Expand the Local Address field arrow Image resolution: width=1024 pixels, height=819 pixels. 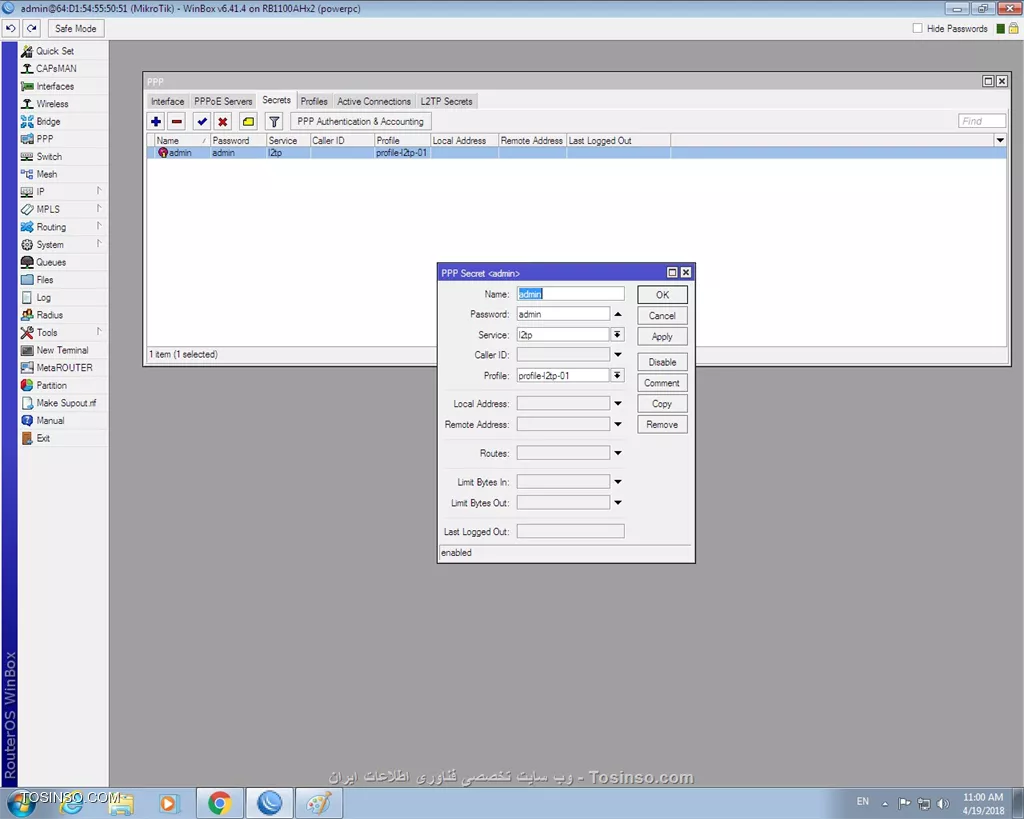coord(618,404)
